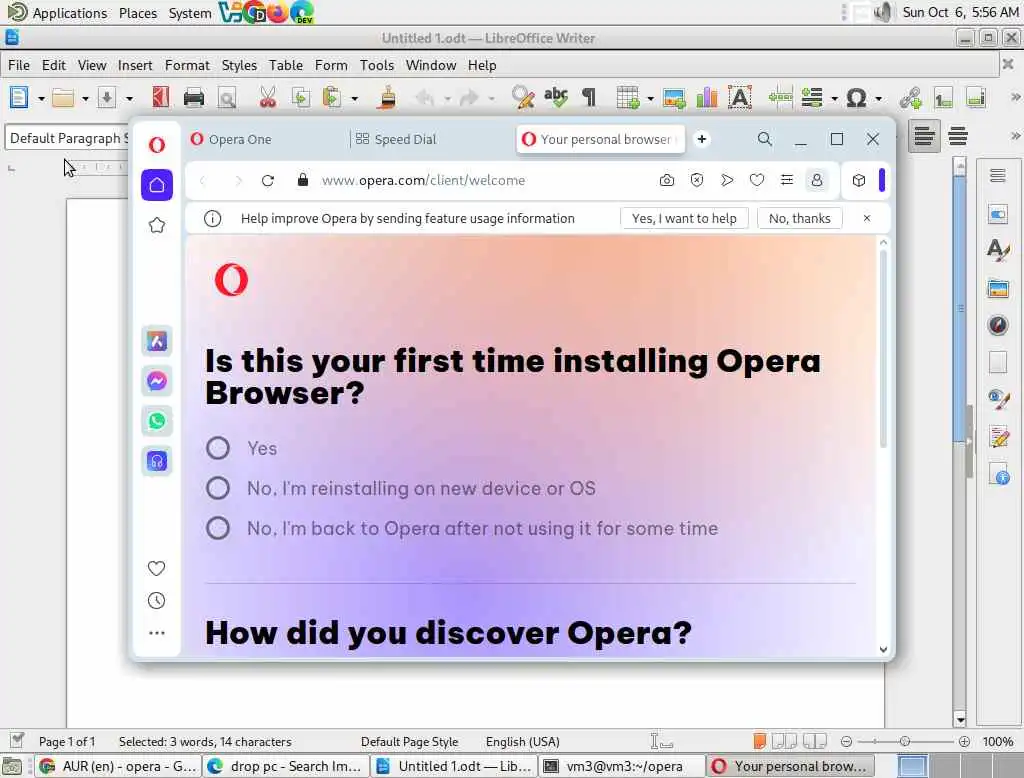
Task: Open the Insert menu in Writer
Action: (x=135, y=65)
